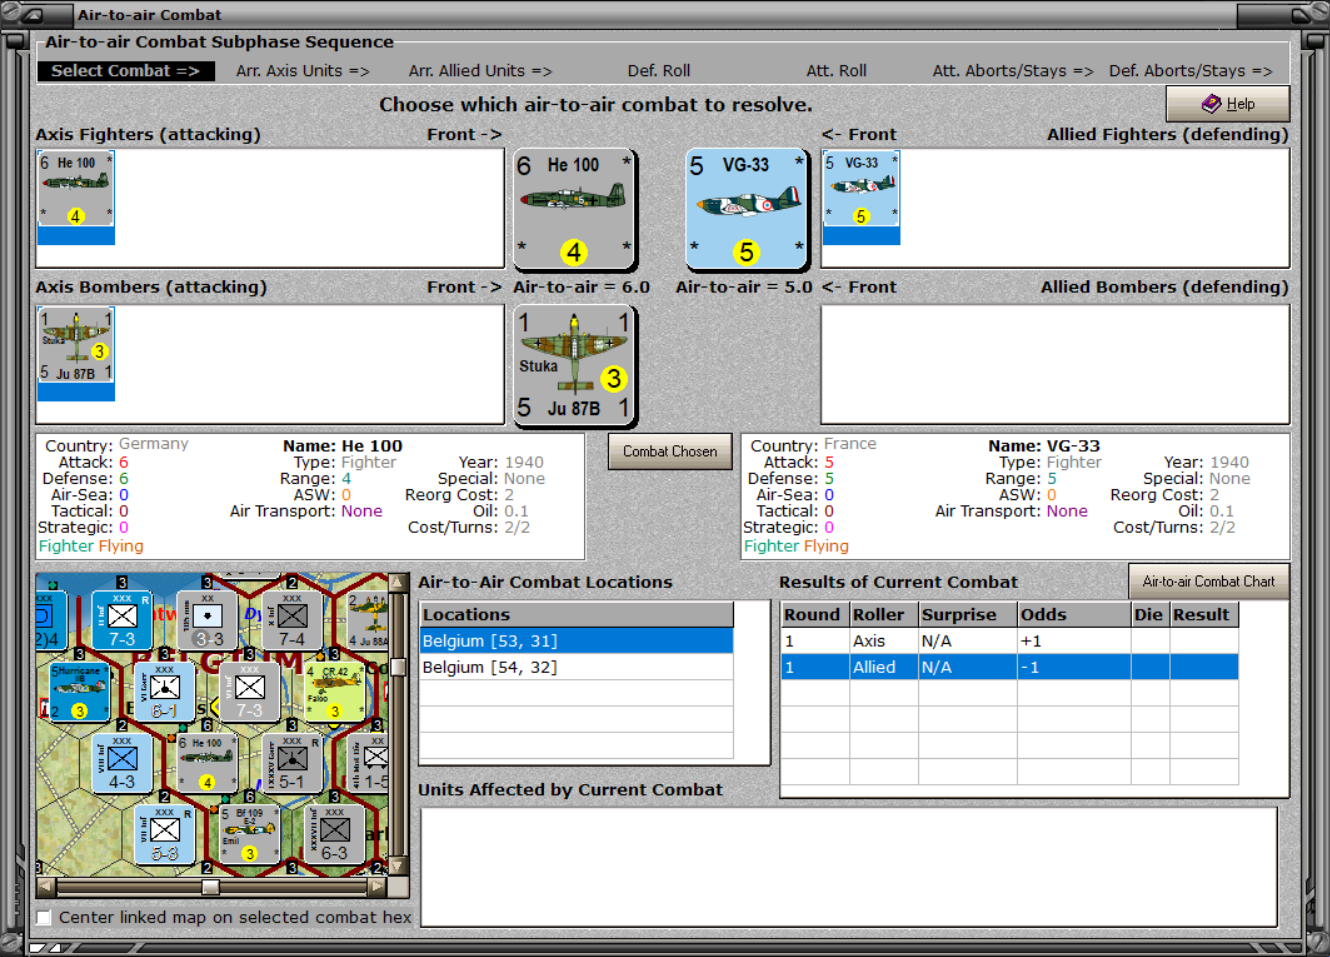Click the 'Name: VG-33' detail text
The width and height of the screenshot is (1330, 957).
(1044, 446)
